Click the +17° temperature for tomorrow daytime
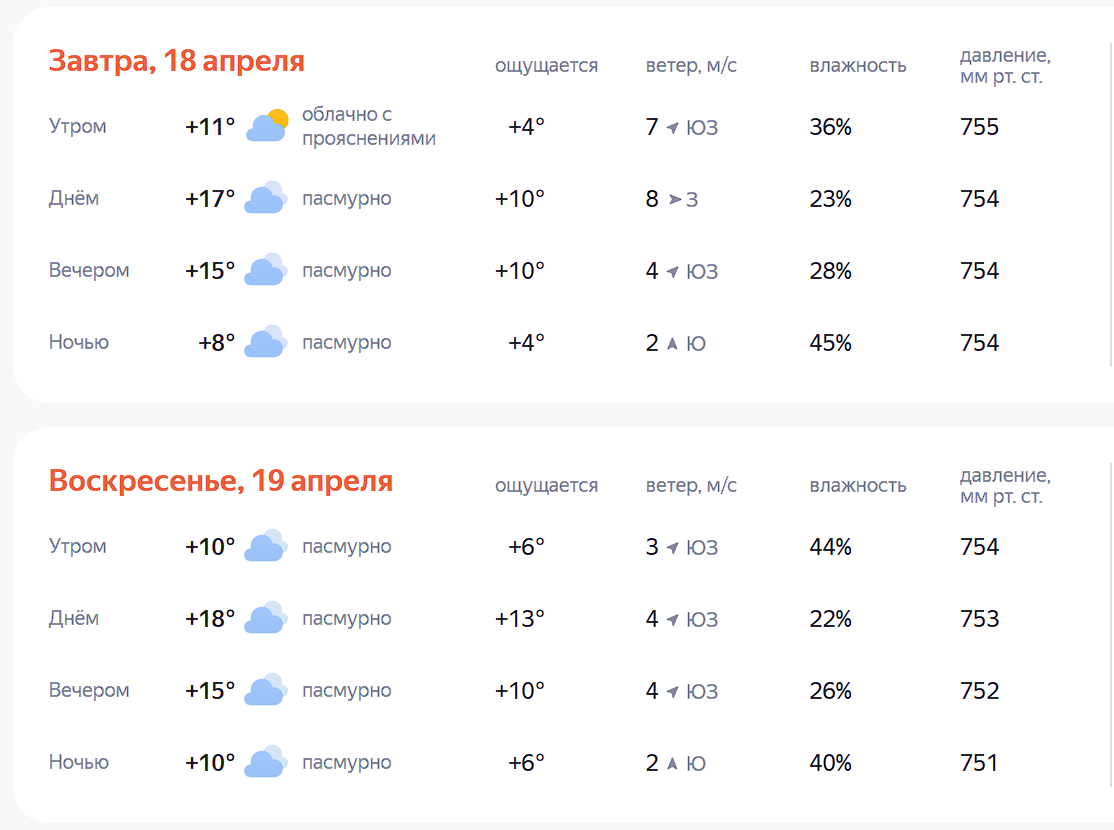The width and height of the screenshot is (1114, 830). tap(210, 198)
